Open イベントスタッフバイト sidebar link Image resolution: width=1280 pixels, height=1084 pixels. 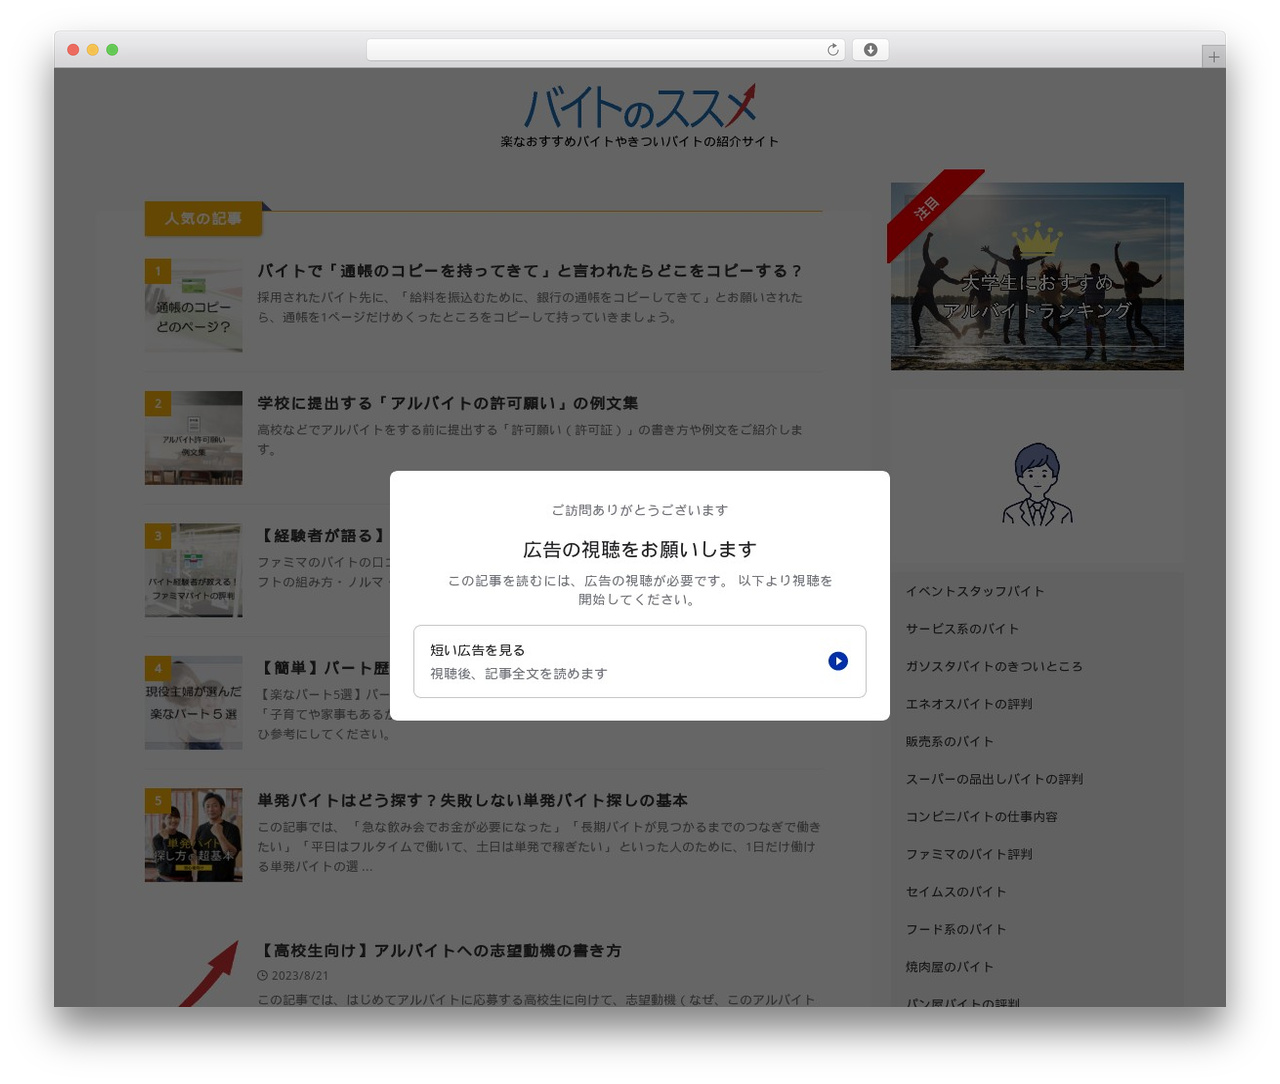[975, 591]
